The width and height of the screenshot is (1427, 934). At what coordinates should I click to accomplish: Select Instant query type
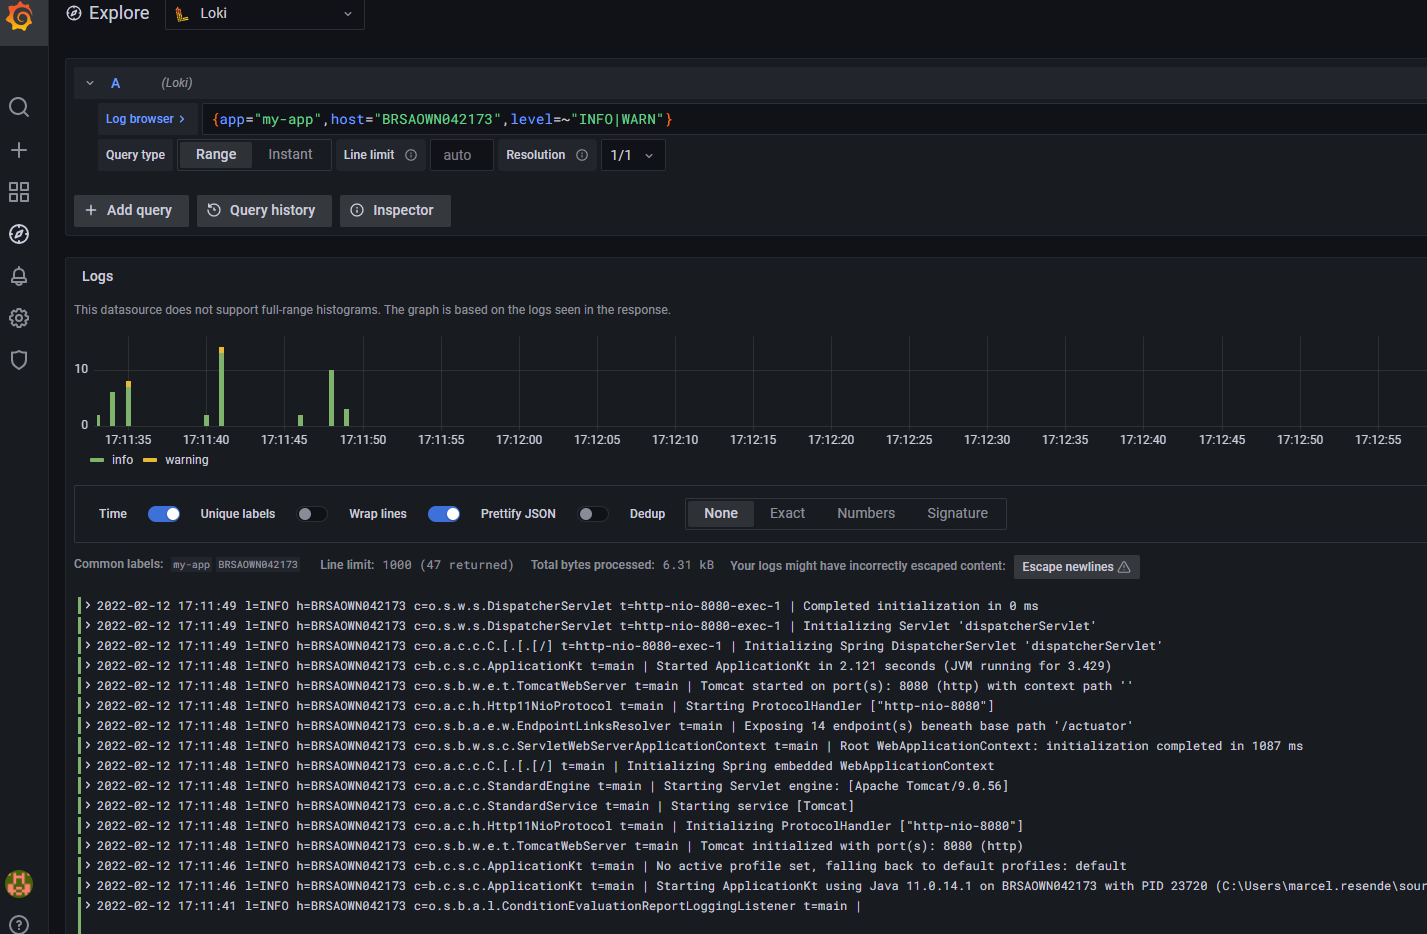[290, 154]
